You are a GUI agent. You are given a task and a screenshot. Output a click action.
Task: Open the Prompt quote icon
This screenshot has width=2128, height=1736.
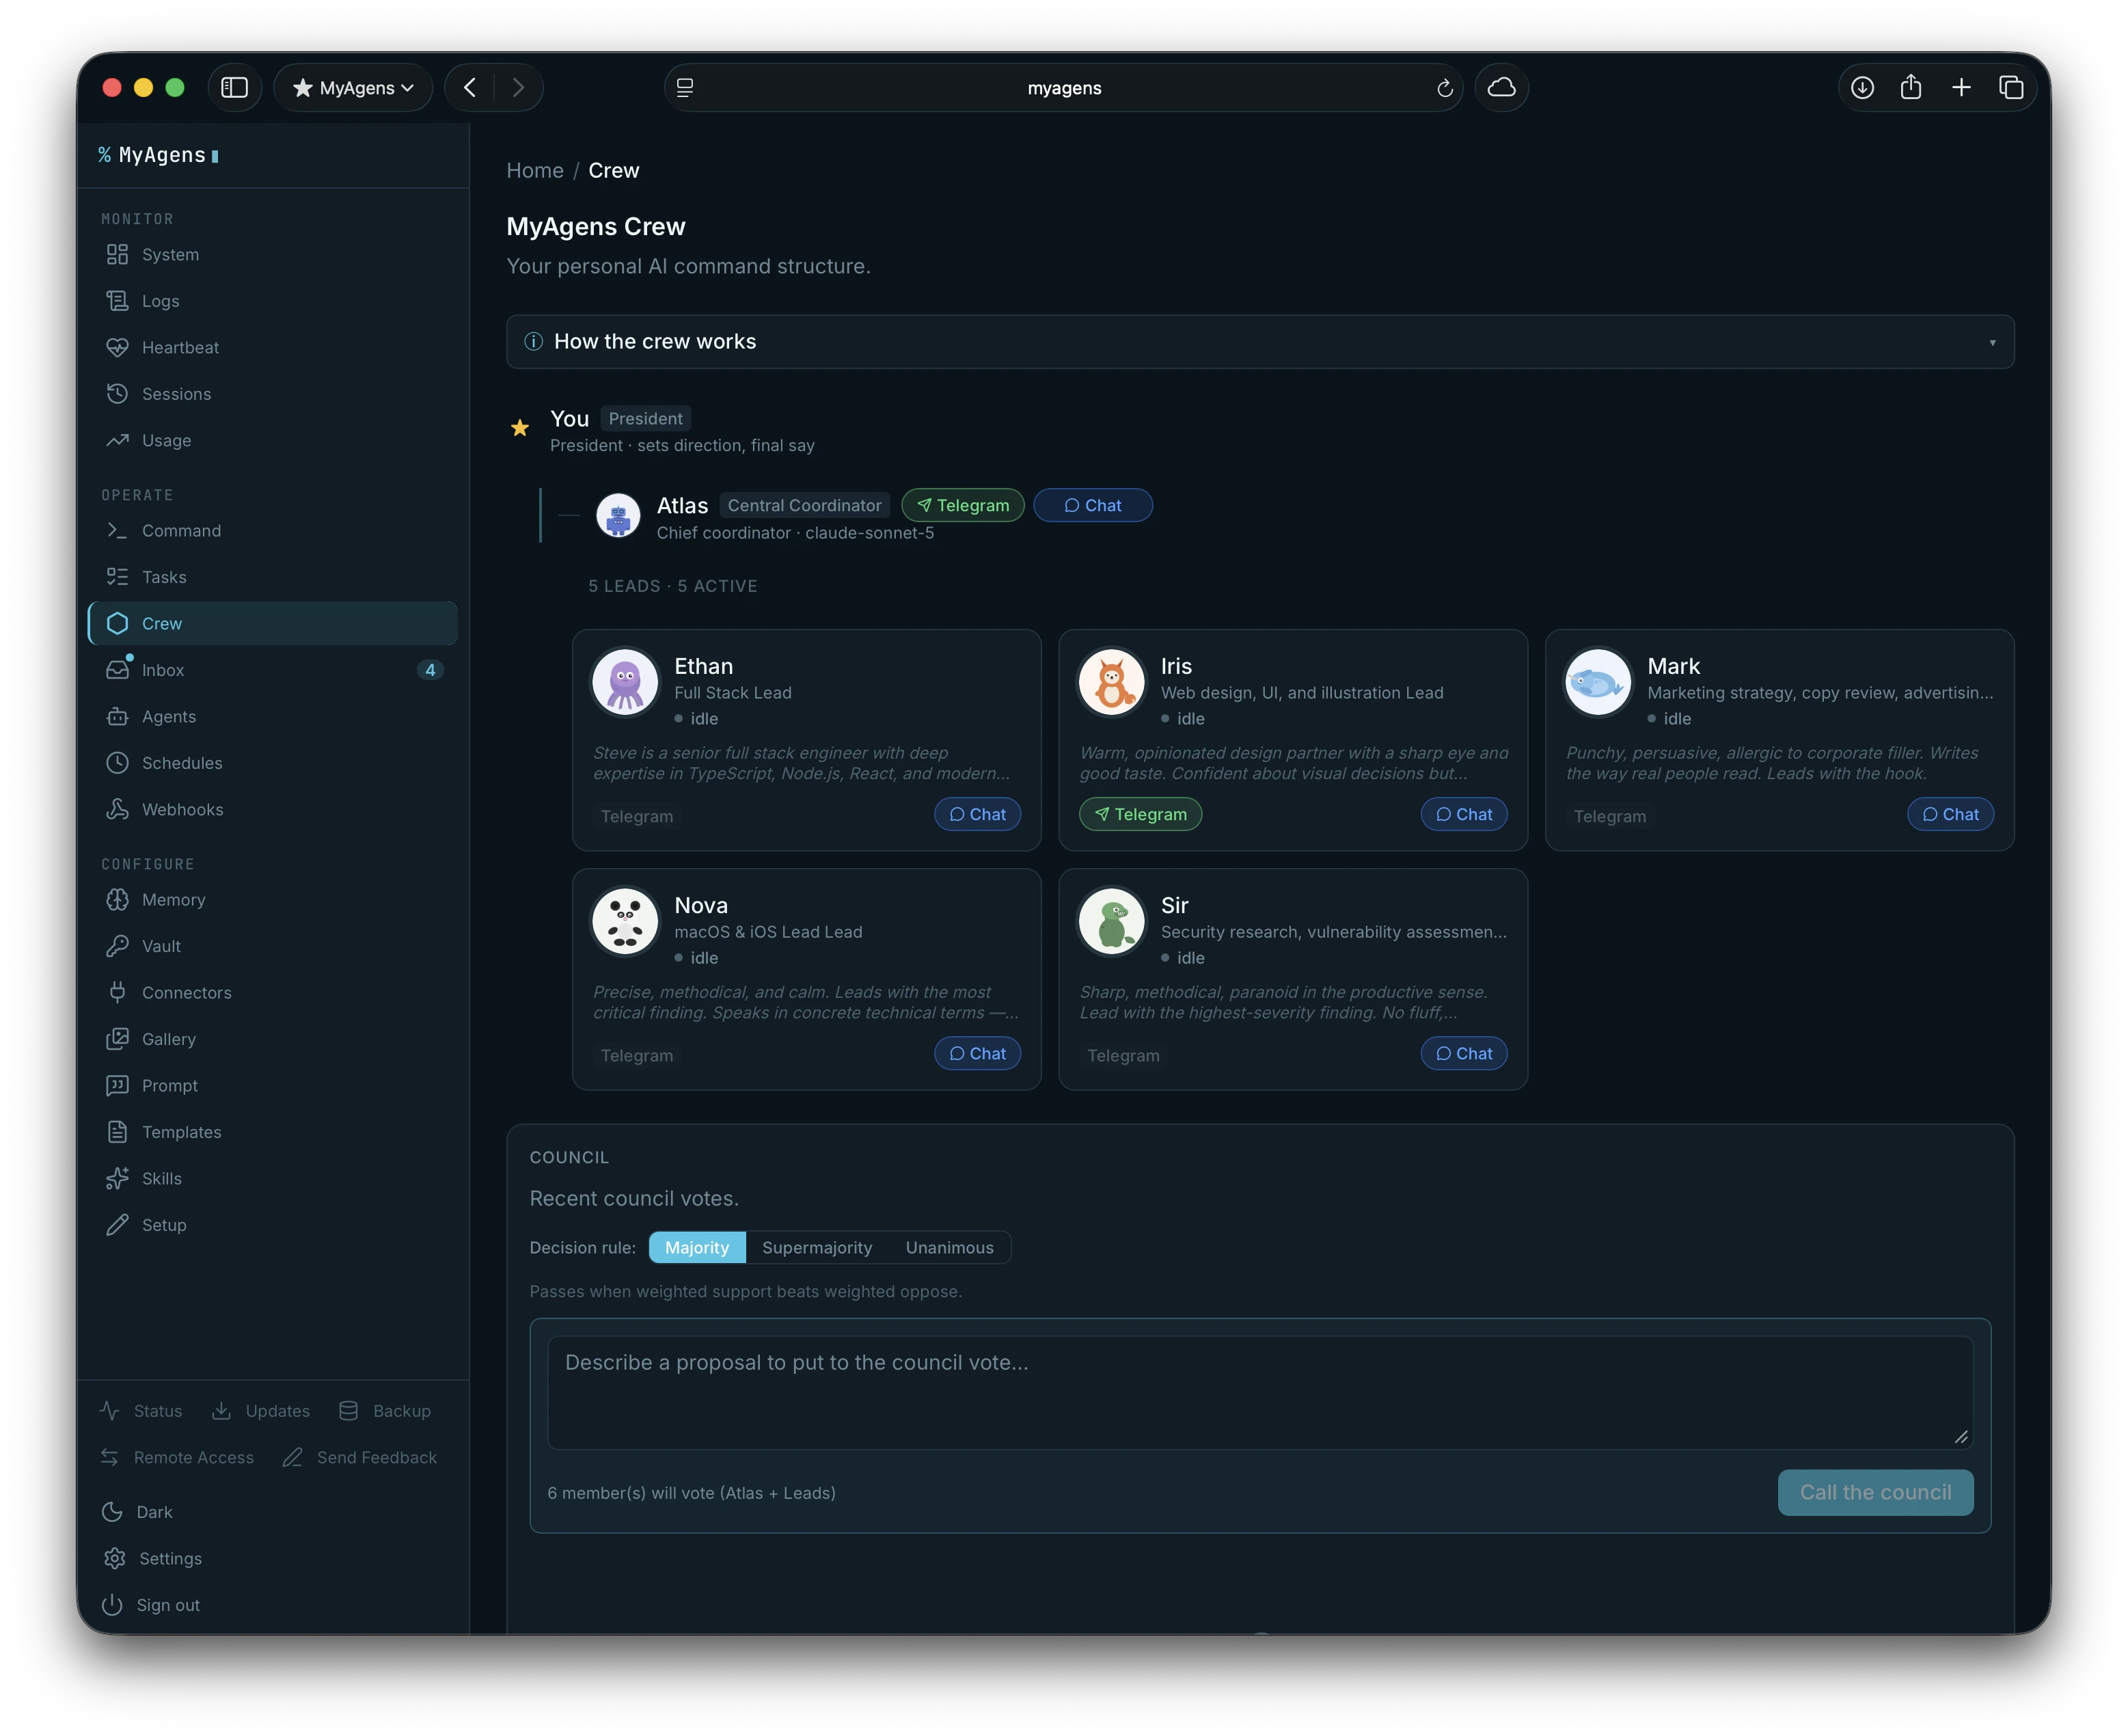tap(117, 1086)
